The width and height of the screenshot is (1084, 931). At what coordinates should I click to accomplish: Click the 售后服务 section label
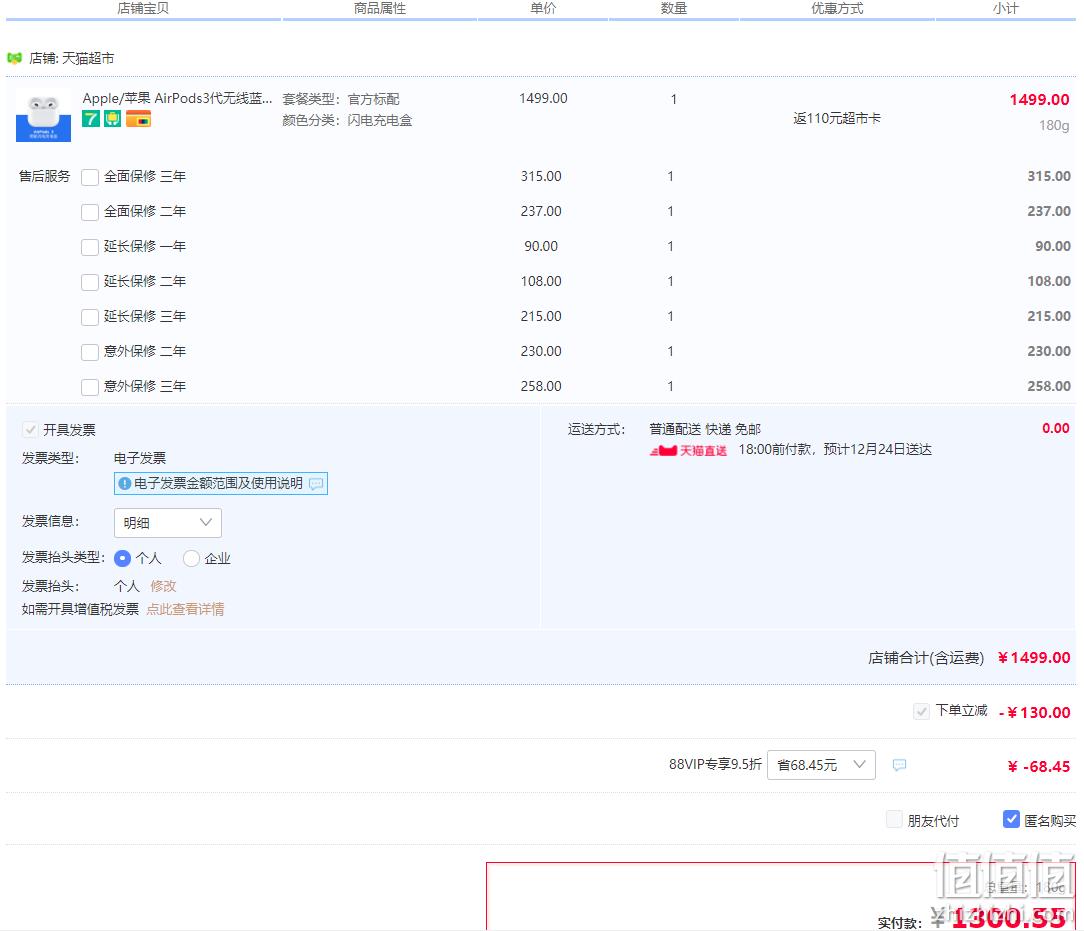click(x=44, y=176)
